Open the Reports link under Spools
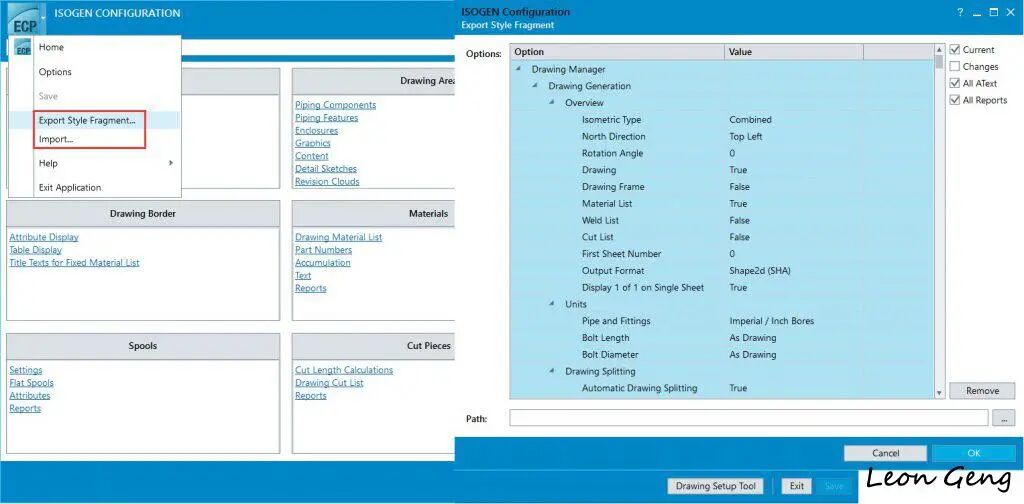 pos(25,408)
